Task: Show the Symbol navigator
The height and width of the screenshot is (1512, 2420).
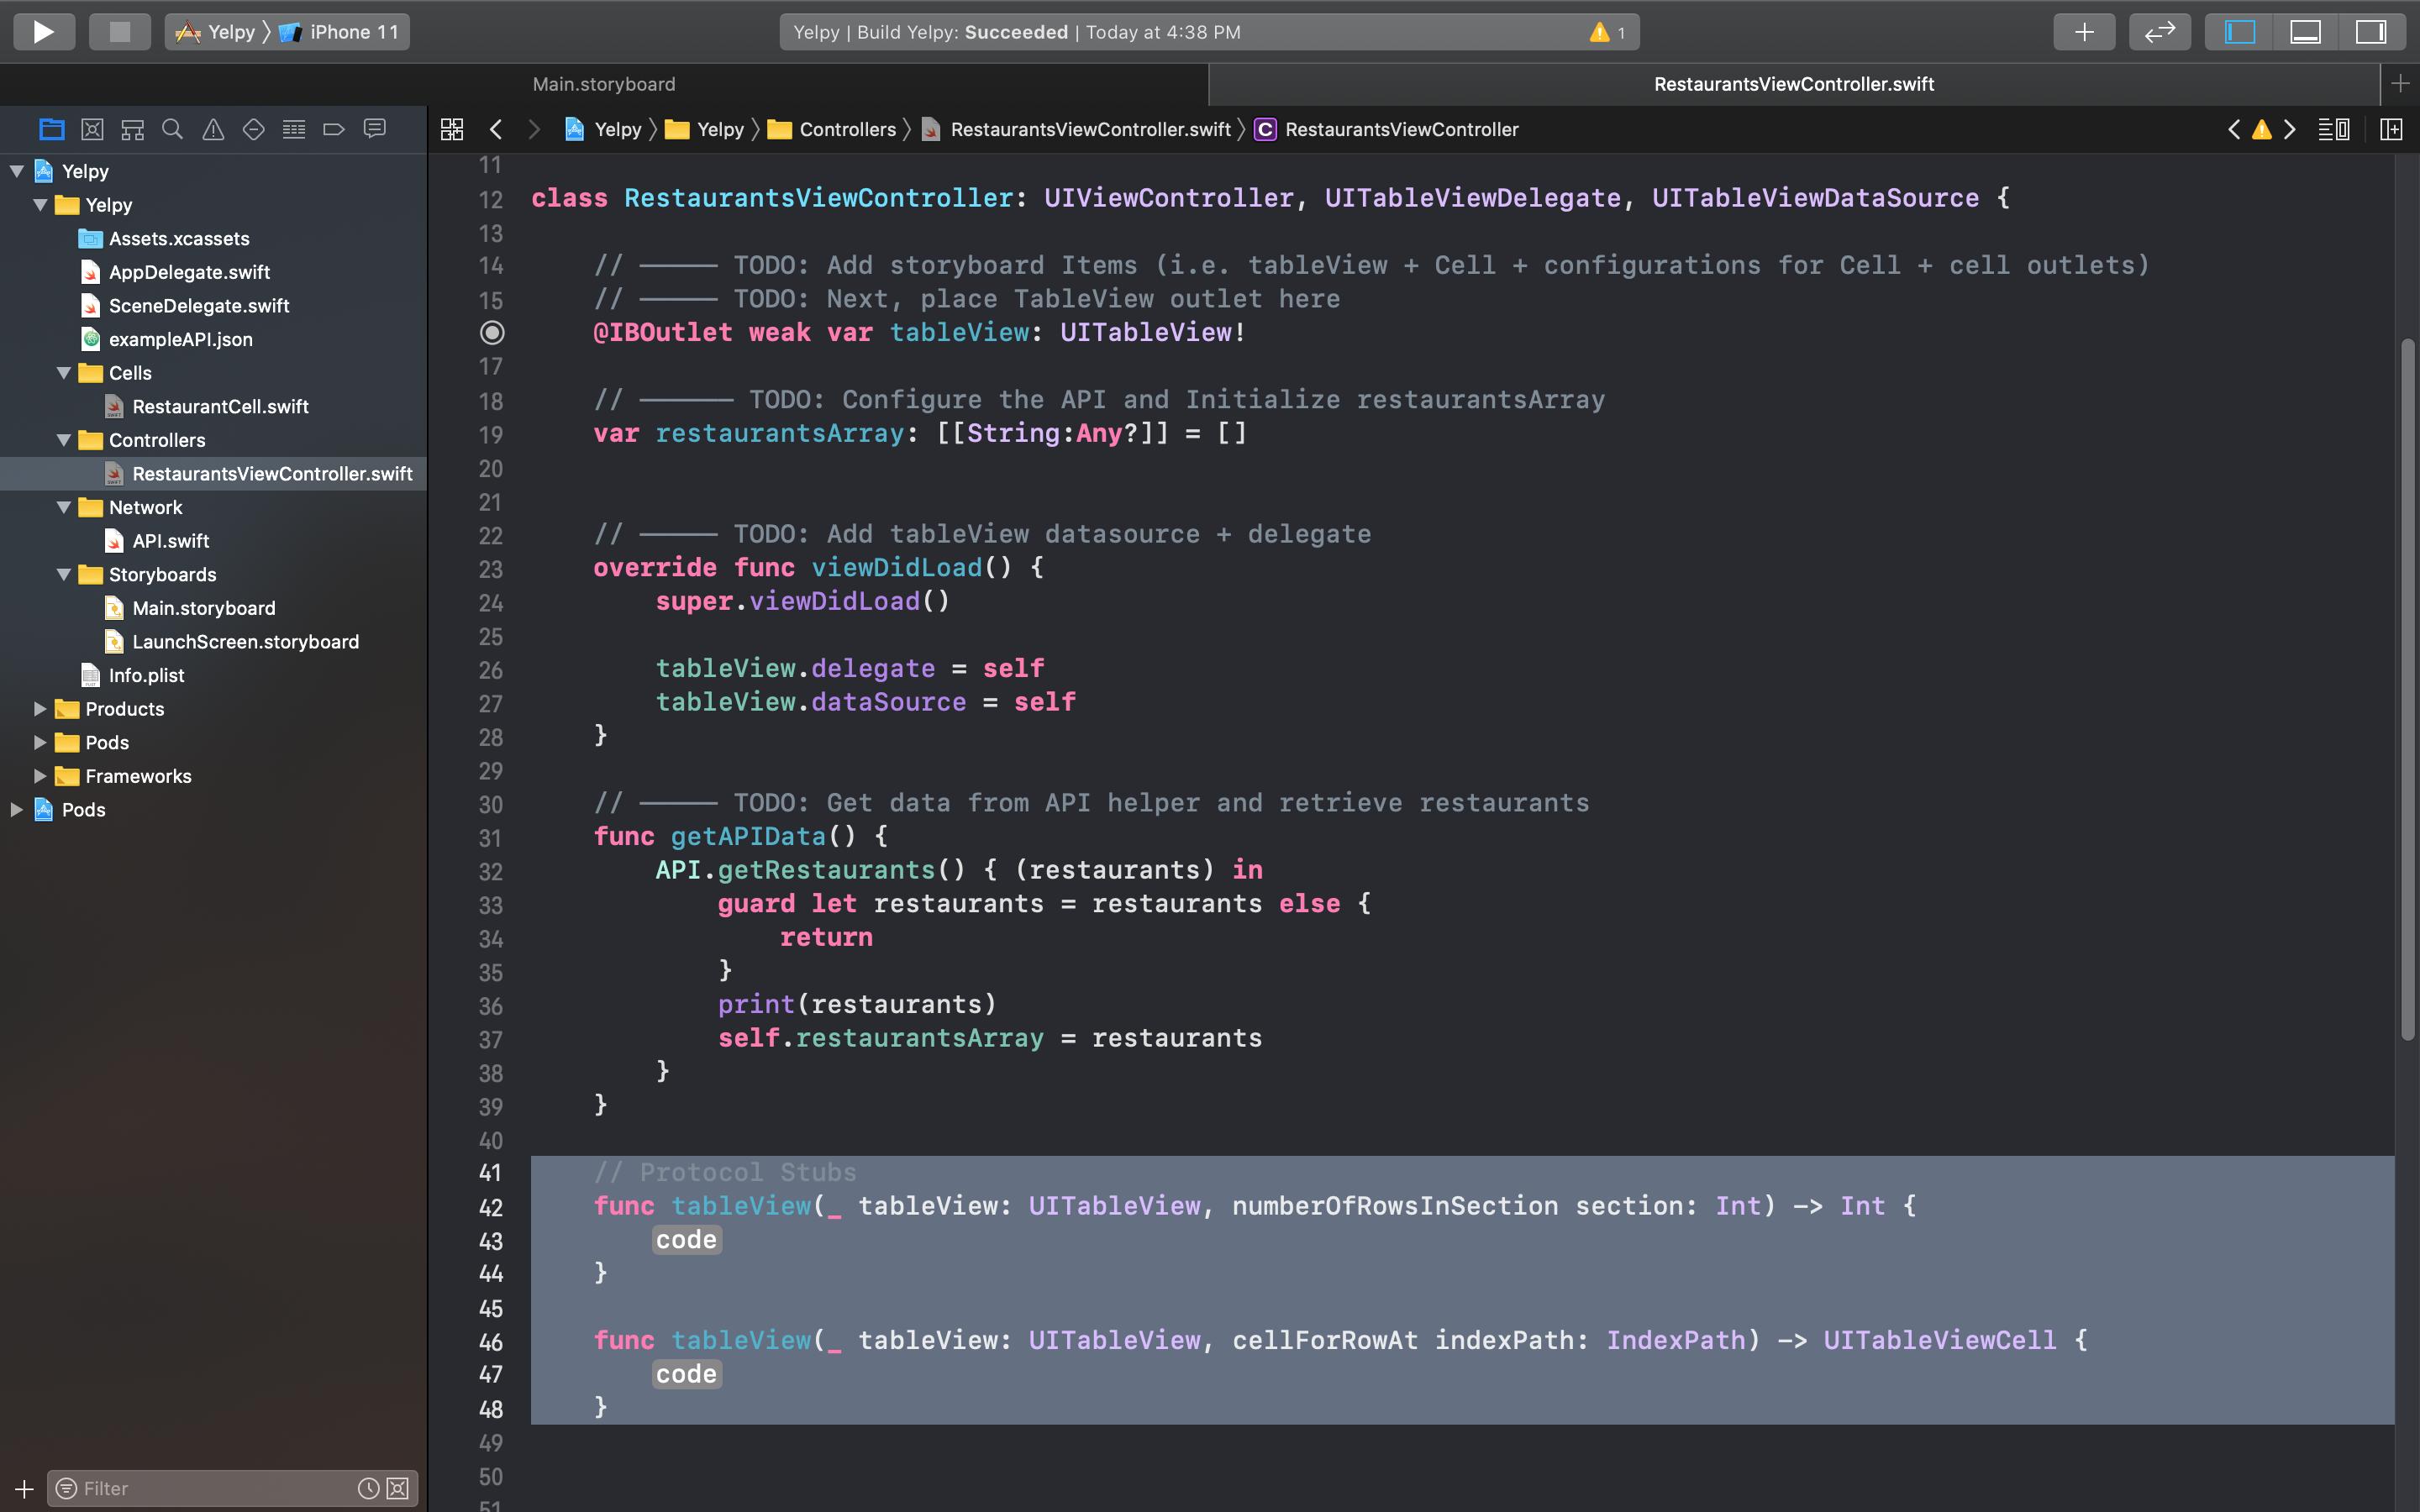Action: point(132,129)
